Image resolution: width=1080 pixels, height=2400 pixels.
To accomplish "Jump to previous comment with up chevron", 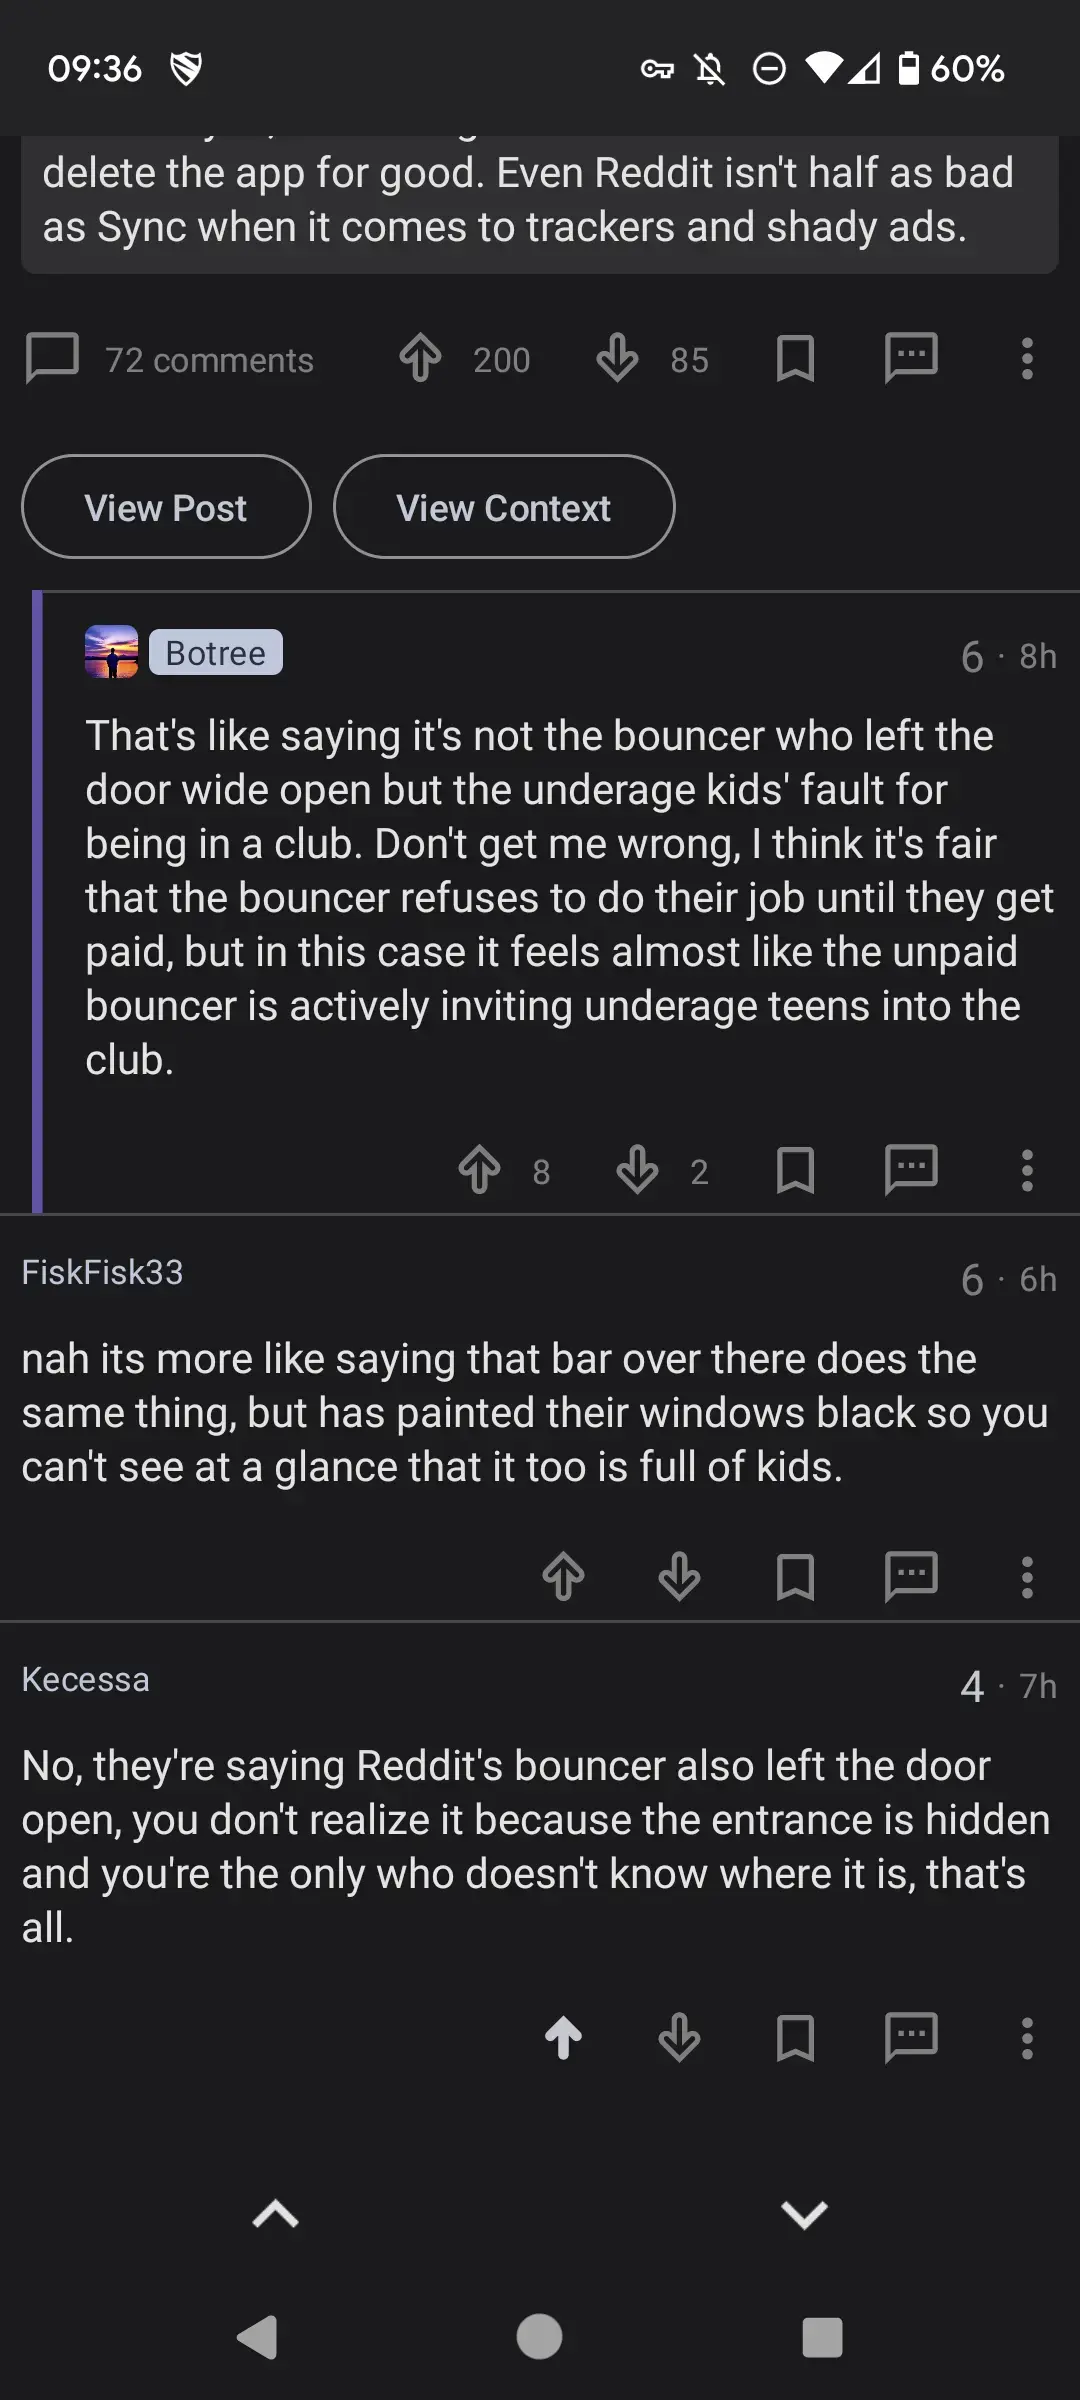I will (276, 2214).
